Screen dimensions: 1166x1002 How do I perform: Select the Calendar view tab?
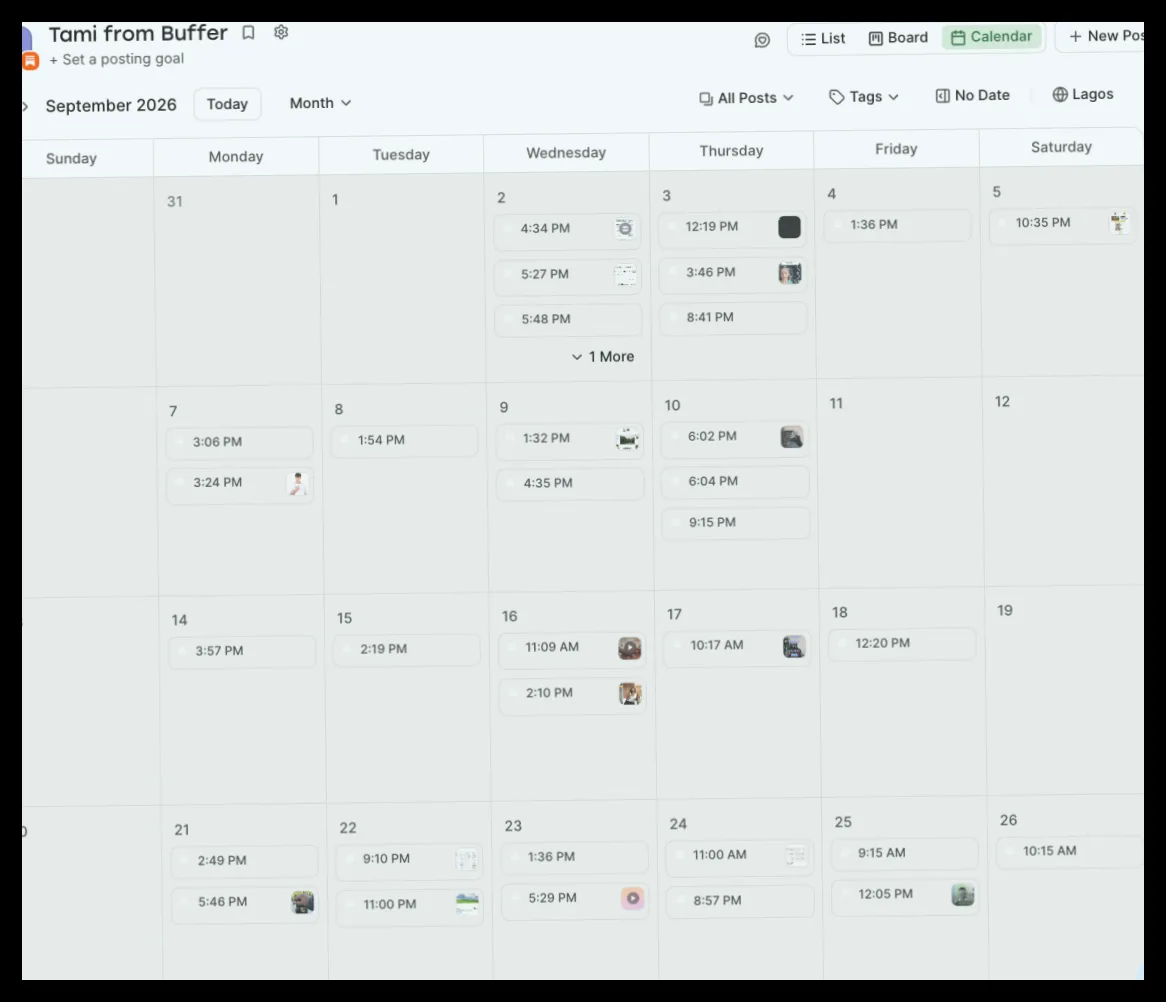coord(992,36)
